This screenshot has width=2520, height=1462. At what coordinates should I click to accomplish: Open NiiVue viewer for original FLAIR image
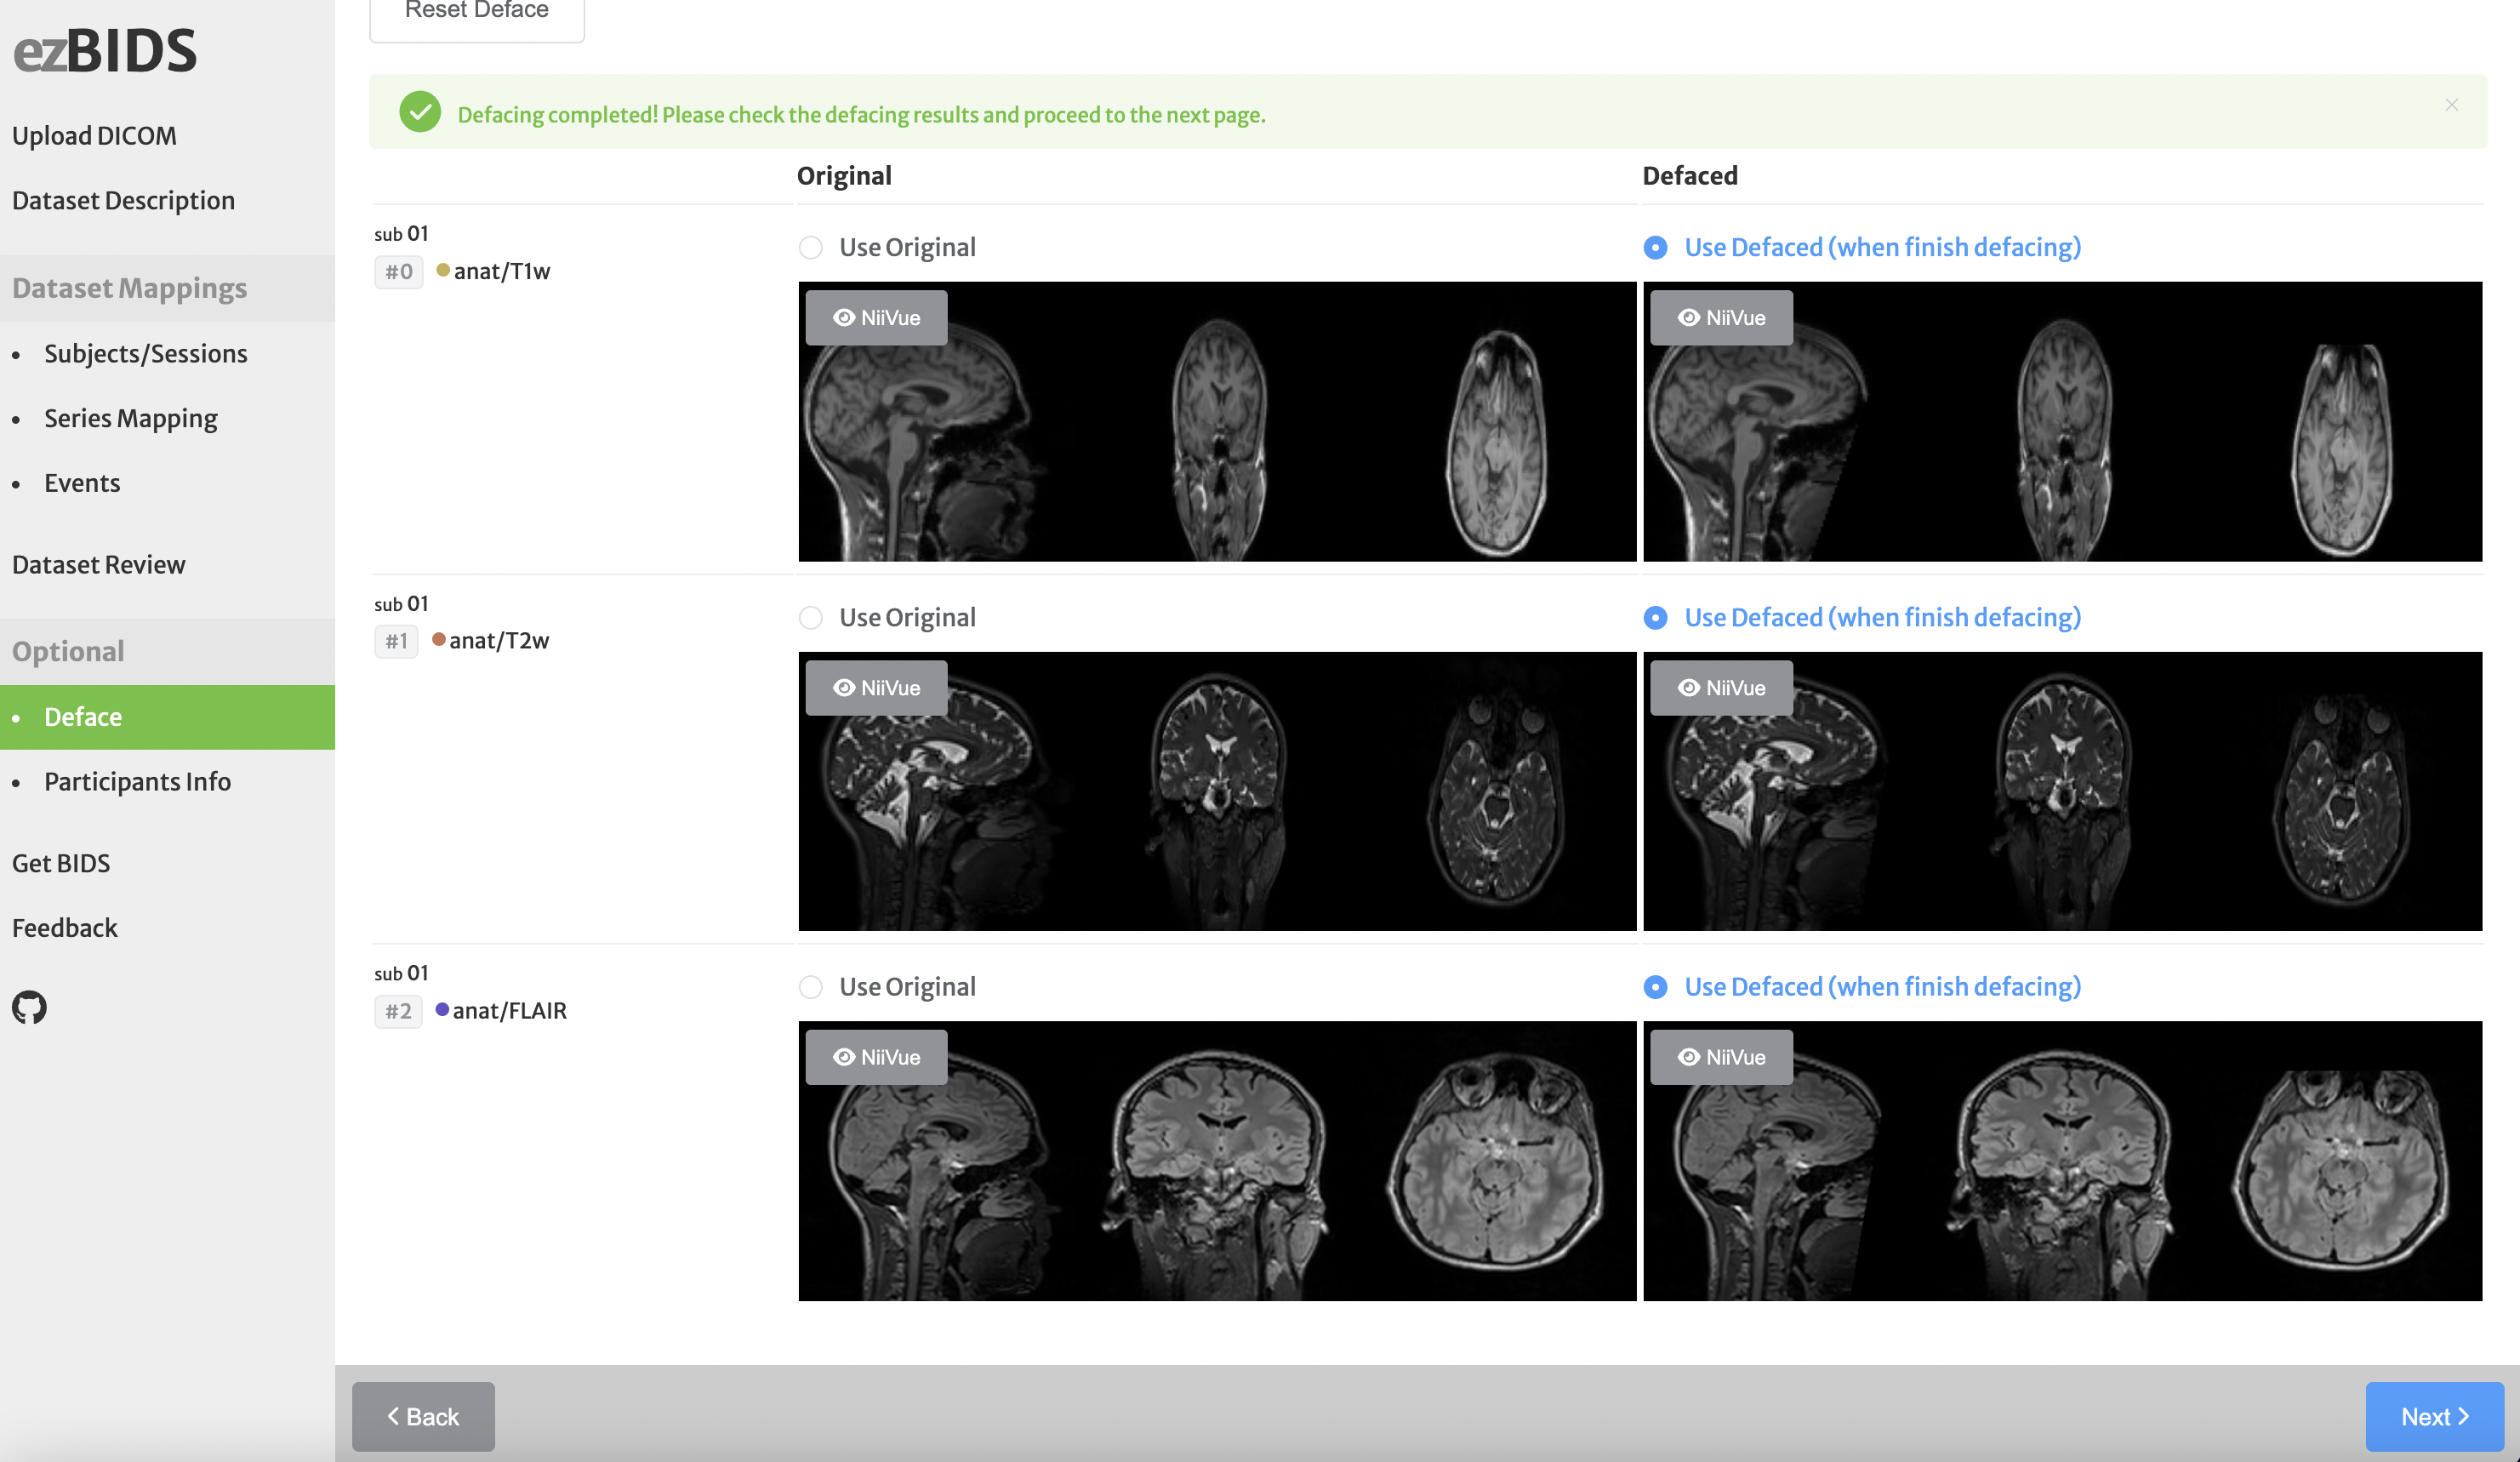click(876, 1057)
